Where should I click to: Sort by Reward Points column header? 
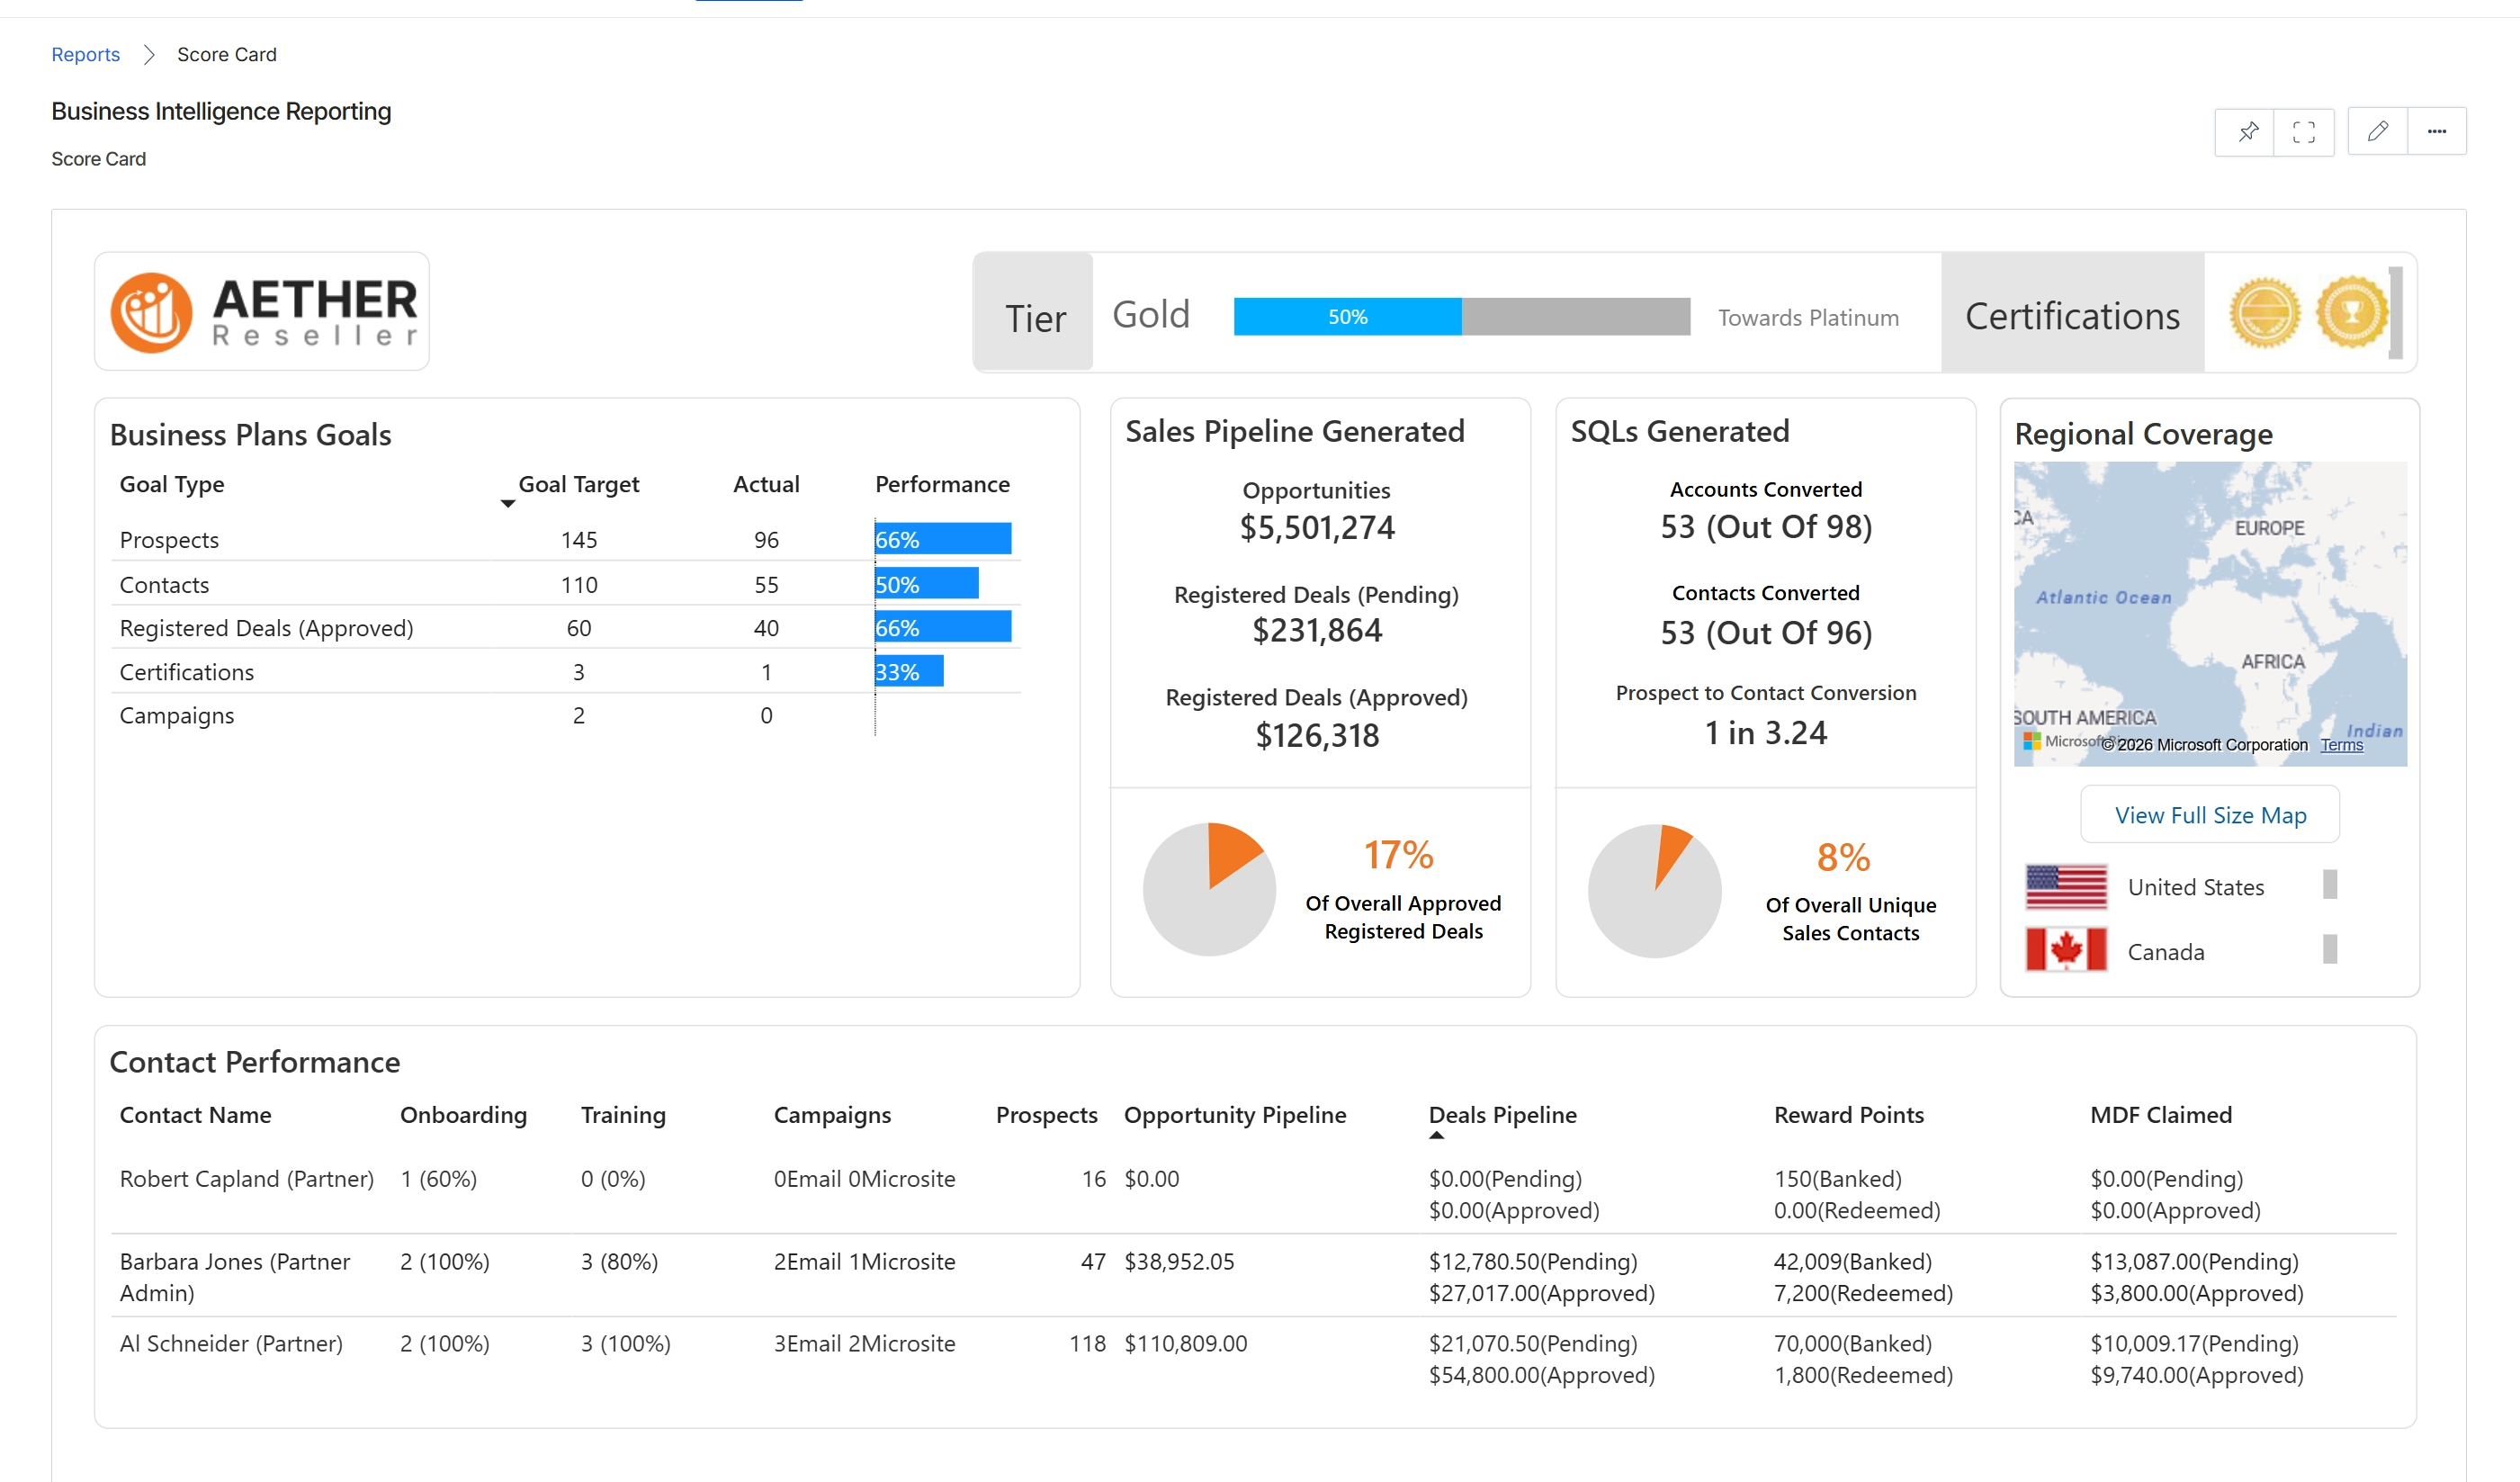(x=1848, y=1115)
